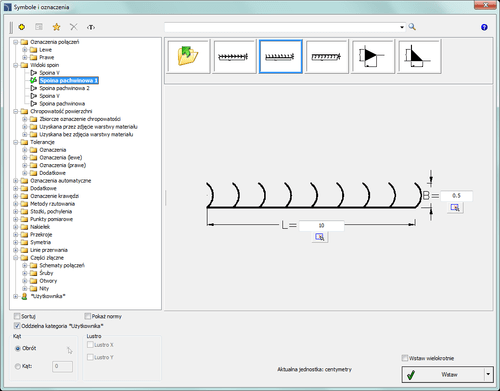Click the text label toolbar icon
This screenshot has width=500, height=391.
tap(91, 27)
